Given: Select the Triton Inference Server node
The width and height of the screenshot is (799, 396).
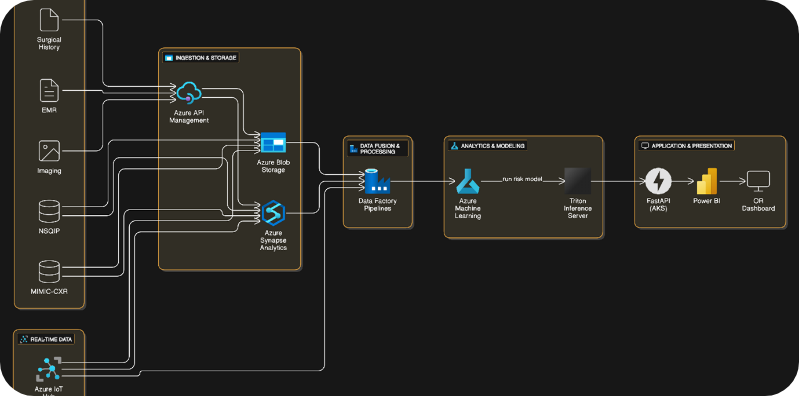Looking at the screenshot, I should [x=577, y=181].
